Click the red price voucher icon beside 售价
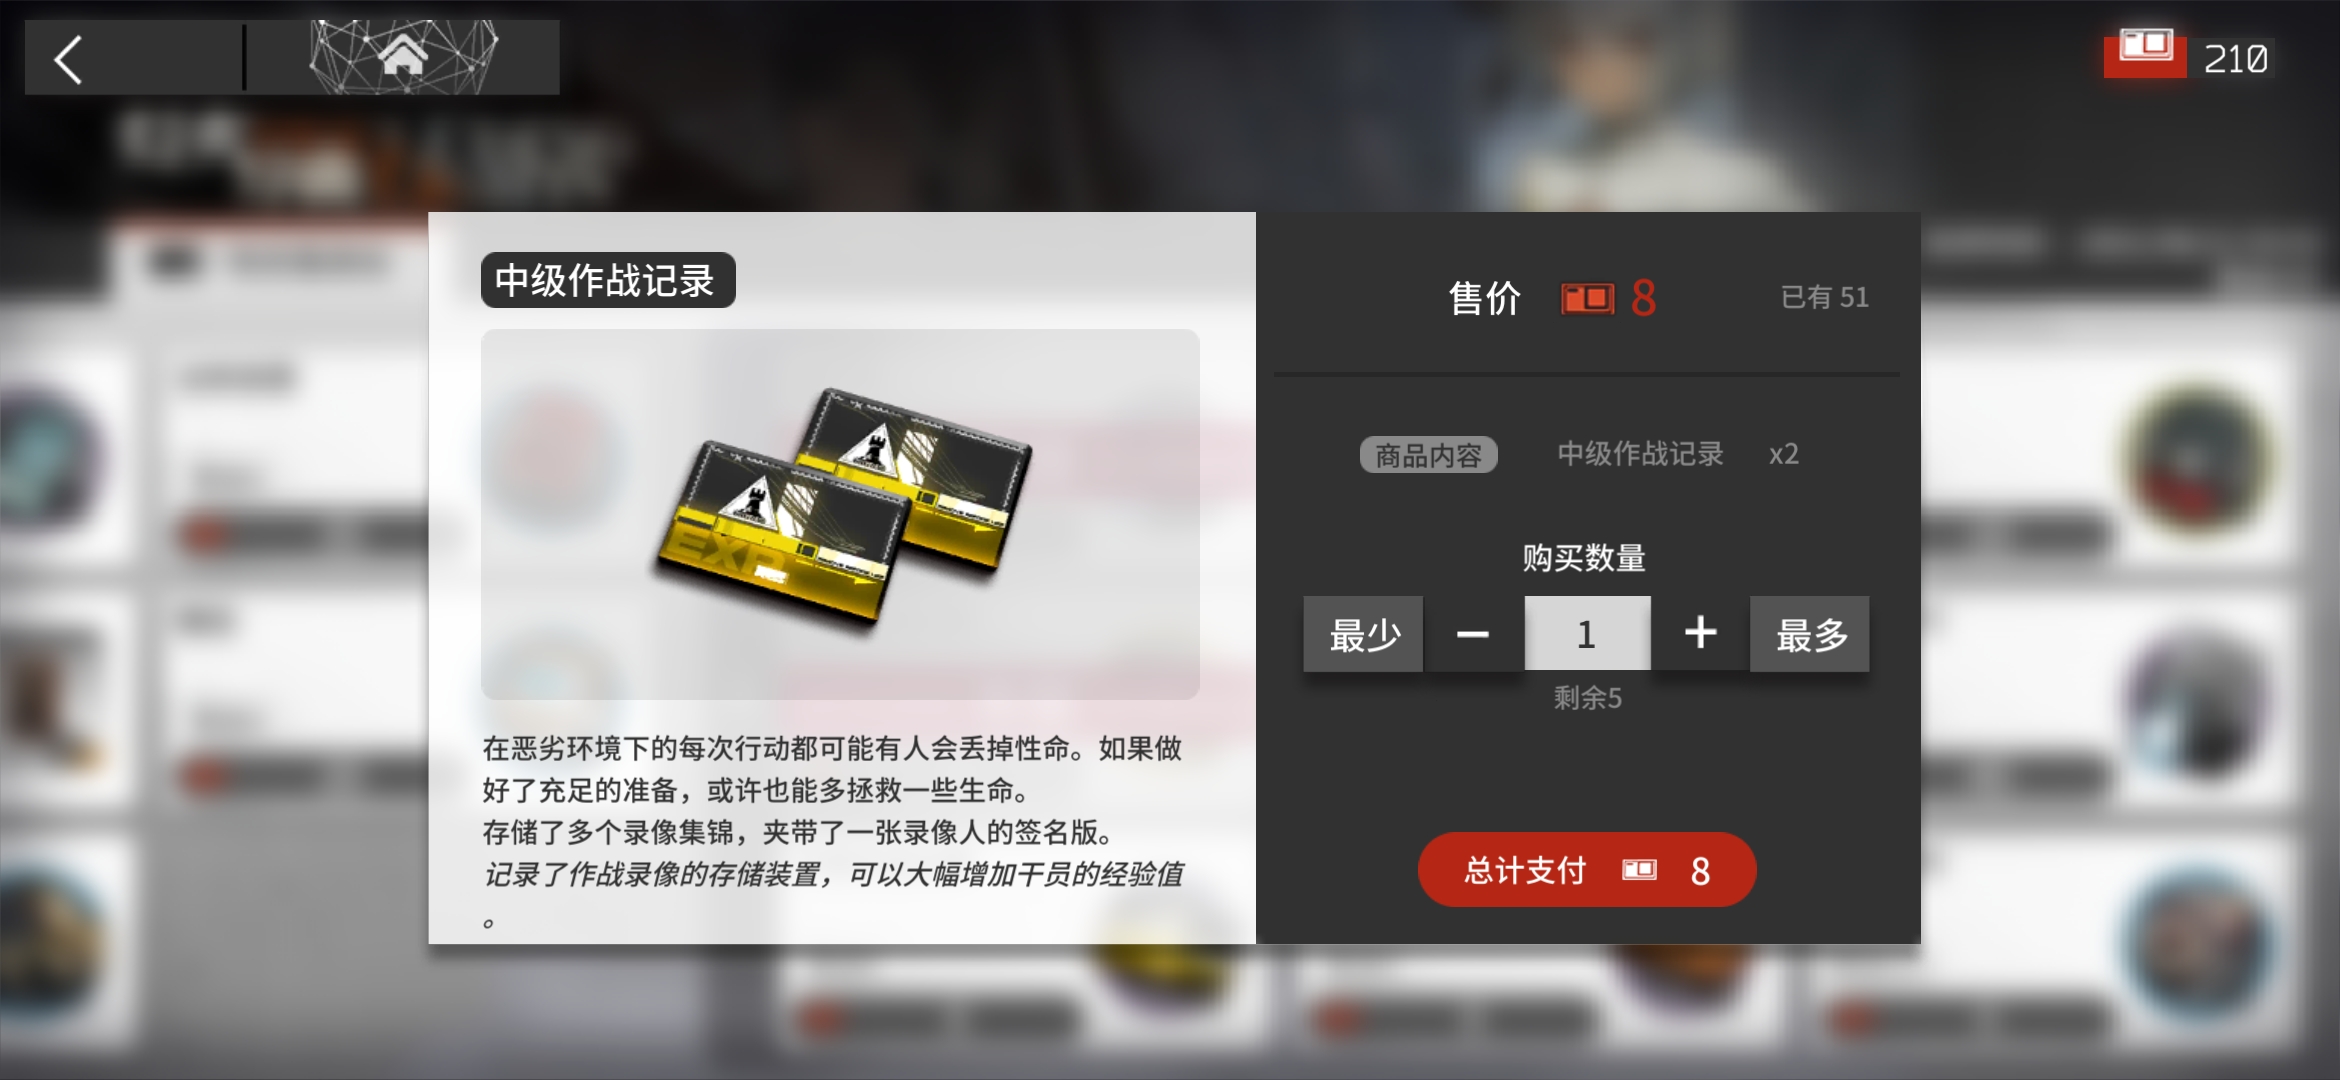Screen dimensions: 2340x1080 (x=1588, y=298)
